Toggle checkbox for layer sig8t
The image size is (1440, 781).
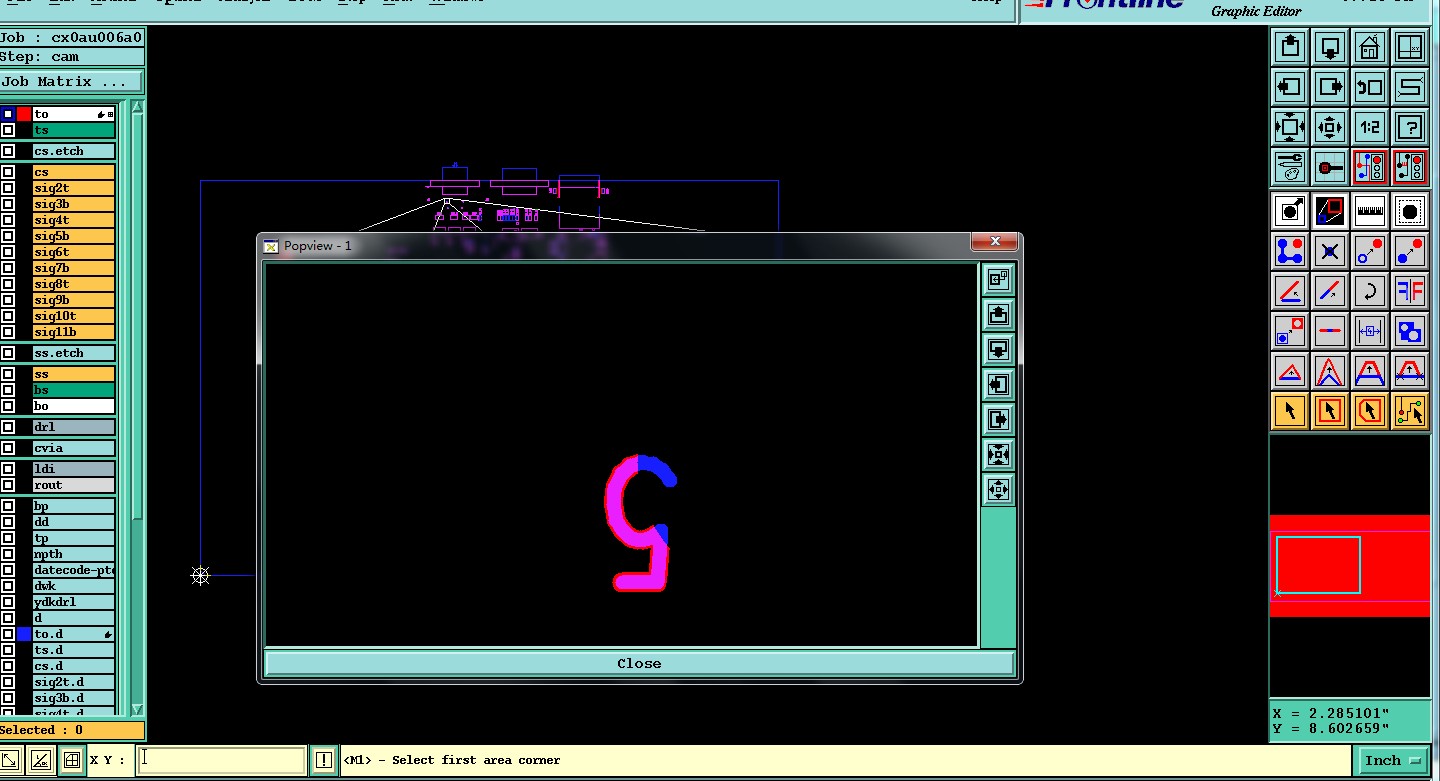click(x=8, y=284)
